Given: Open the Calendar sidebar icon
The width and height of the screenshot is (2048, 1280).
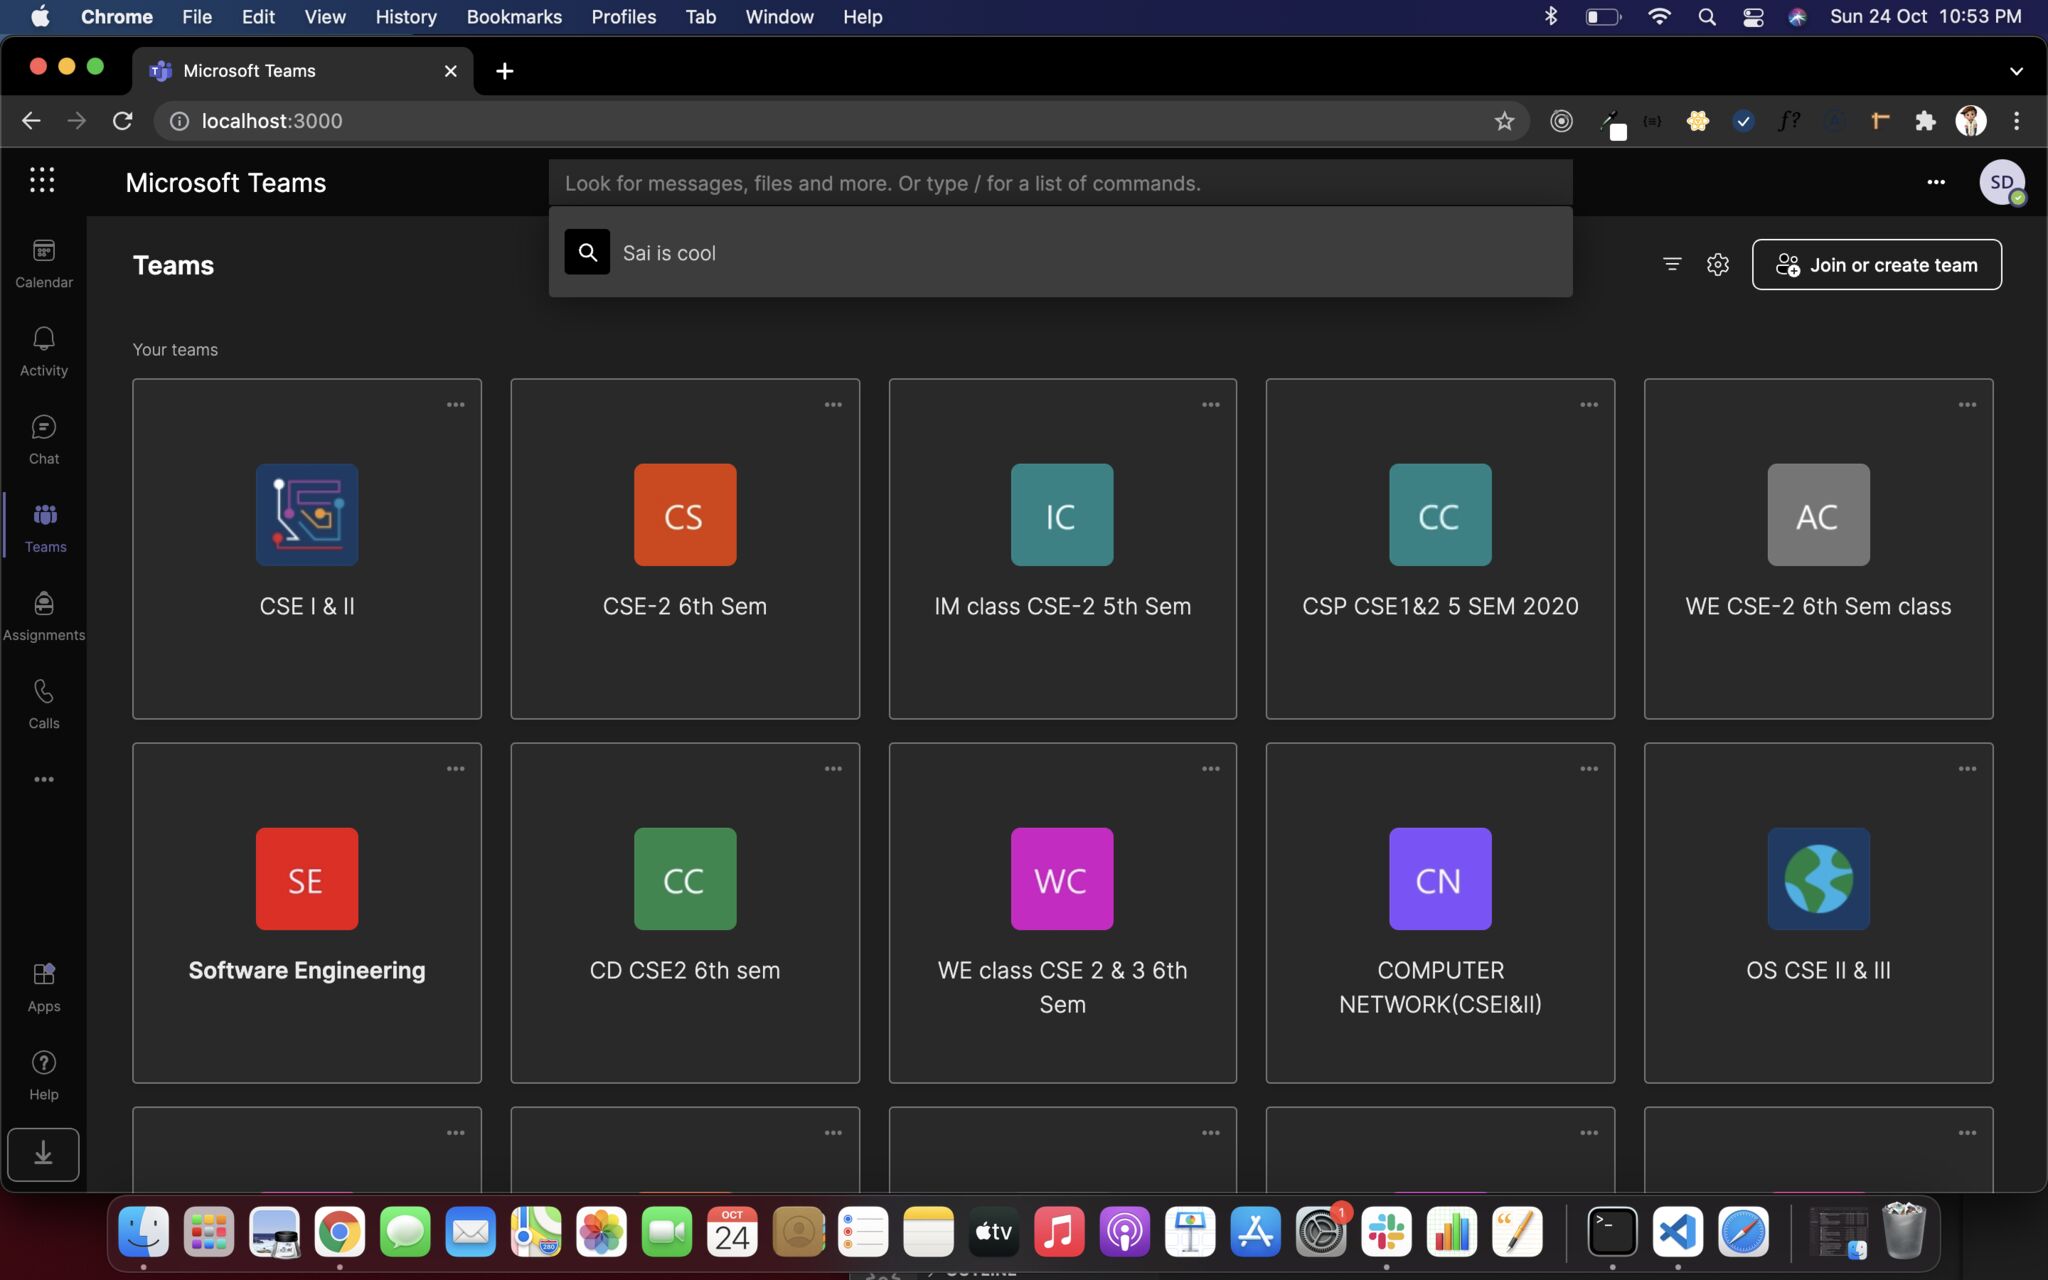Looking at the screenshot, I should click(x=43, y=263).
